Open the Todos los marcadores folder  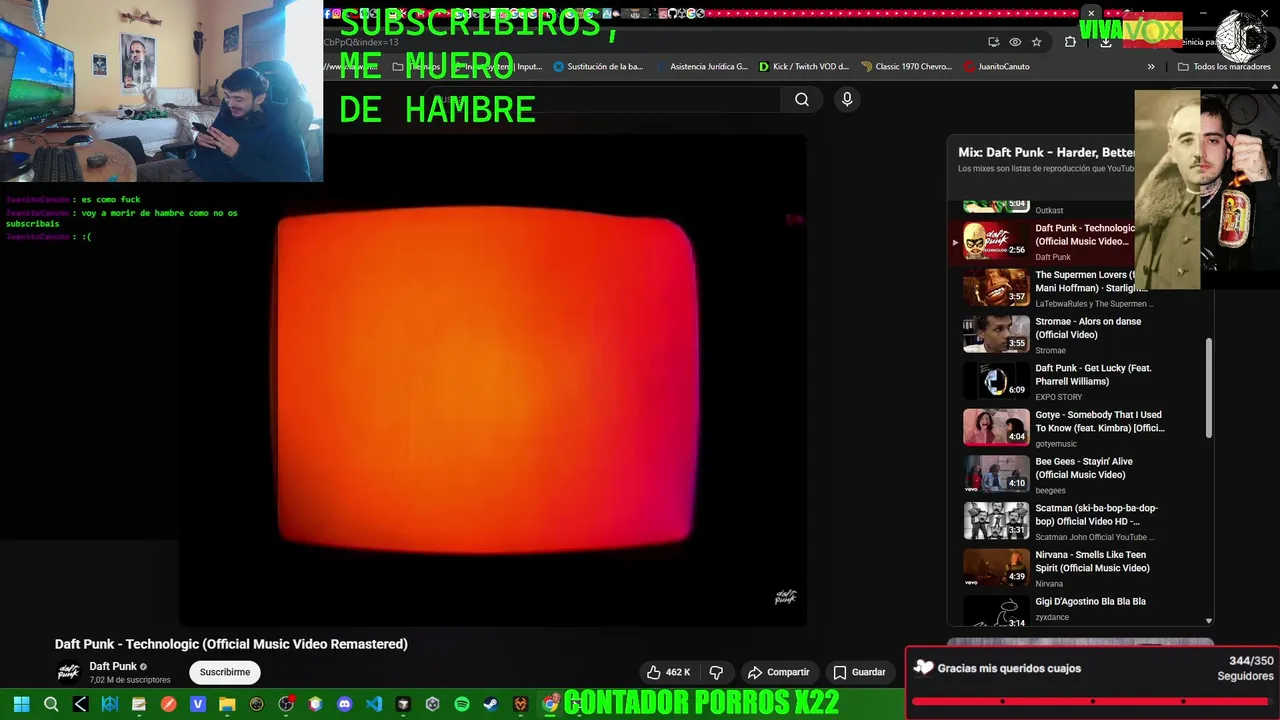(x=1224, y=67)
